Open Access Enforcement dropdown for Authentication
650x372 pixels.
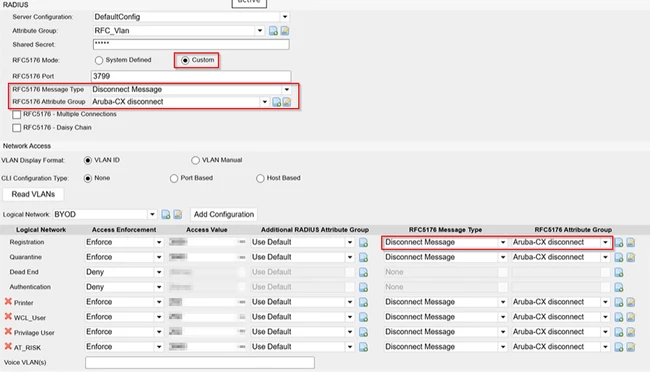[159, 287]
